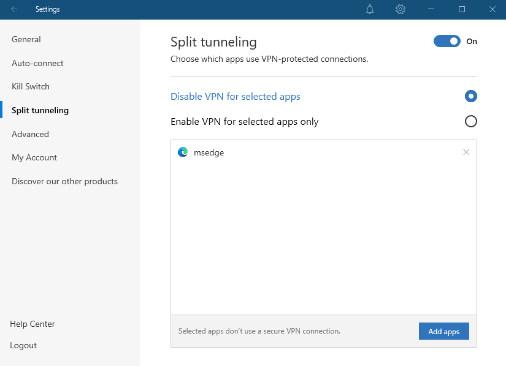Open Kill Switch settings
The image size is (506, 366).
coord(30,86)
